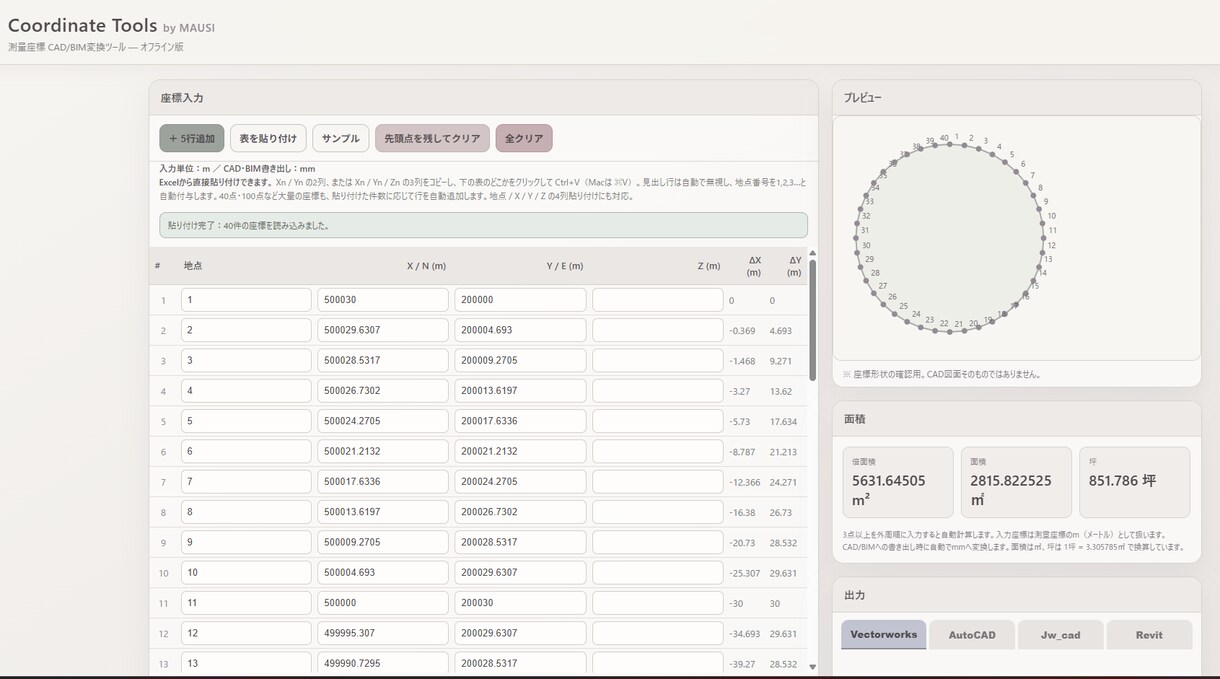Edit the 地点 field in row 1
Image resolution: width=1220 pixels, height=679 pixels.
[x=246, y=300]
